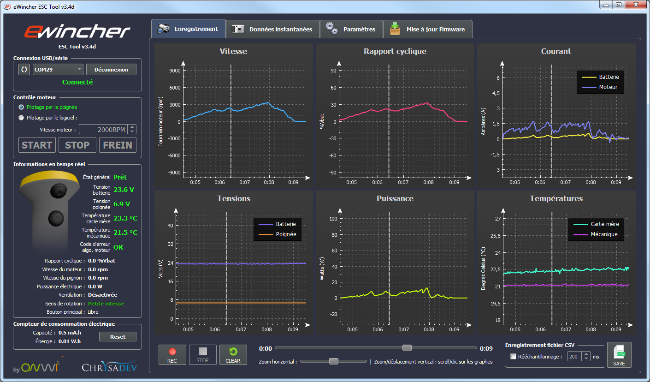Click the Vitesse moteur RPM input field
The height and width of the screenshot is (382, 650).
[104, 129]
